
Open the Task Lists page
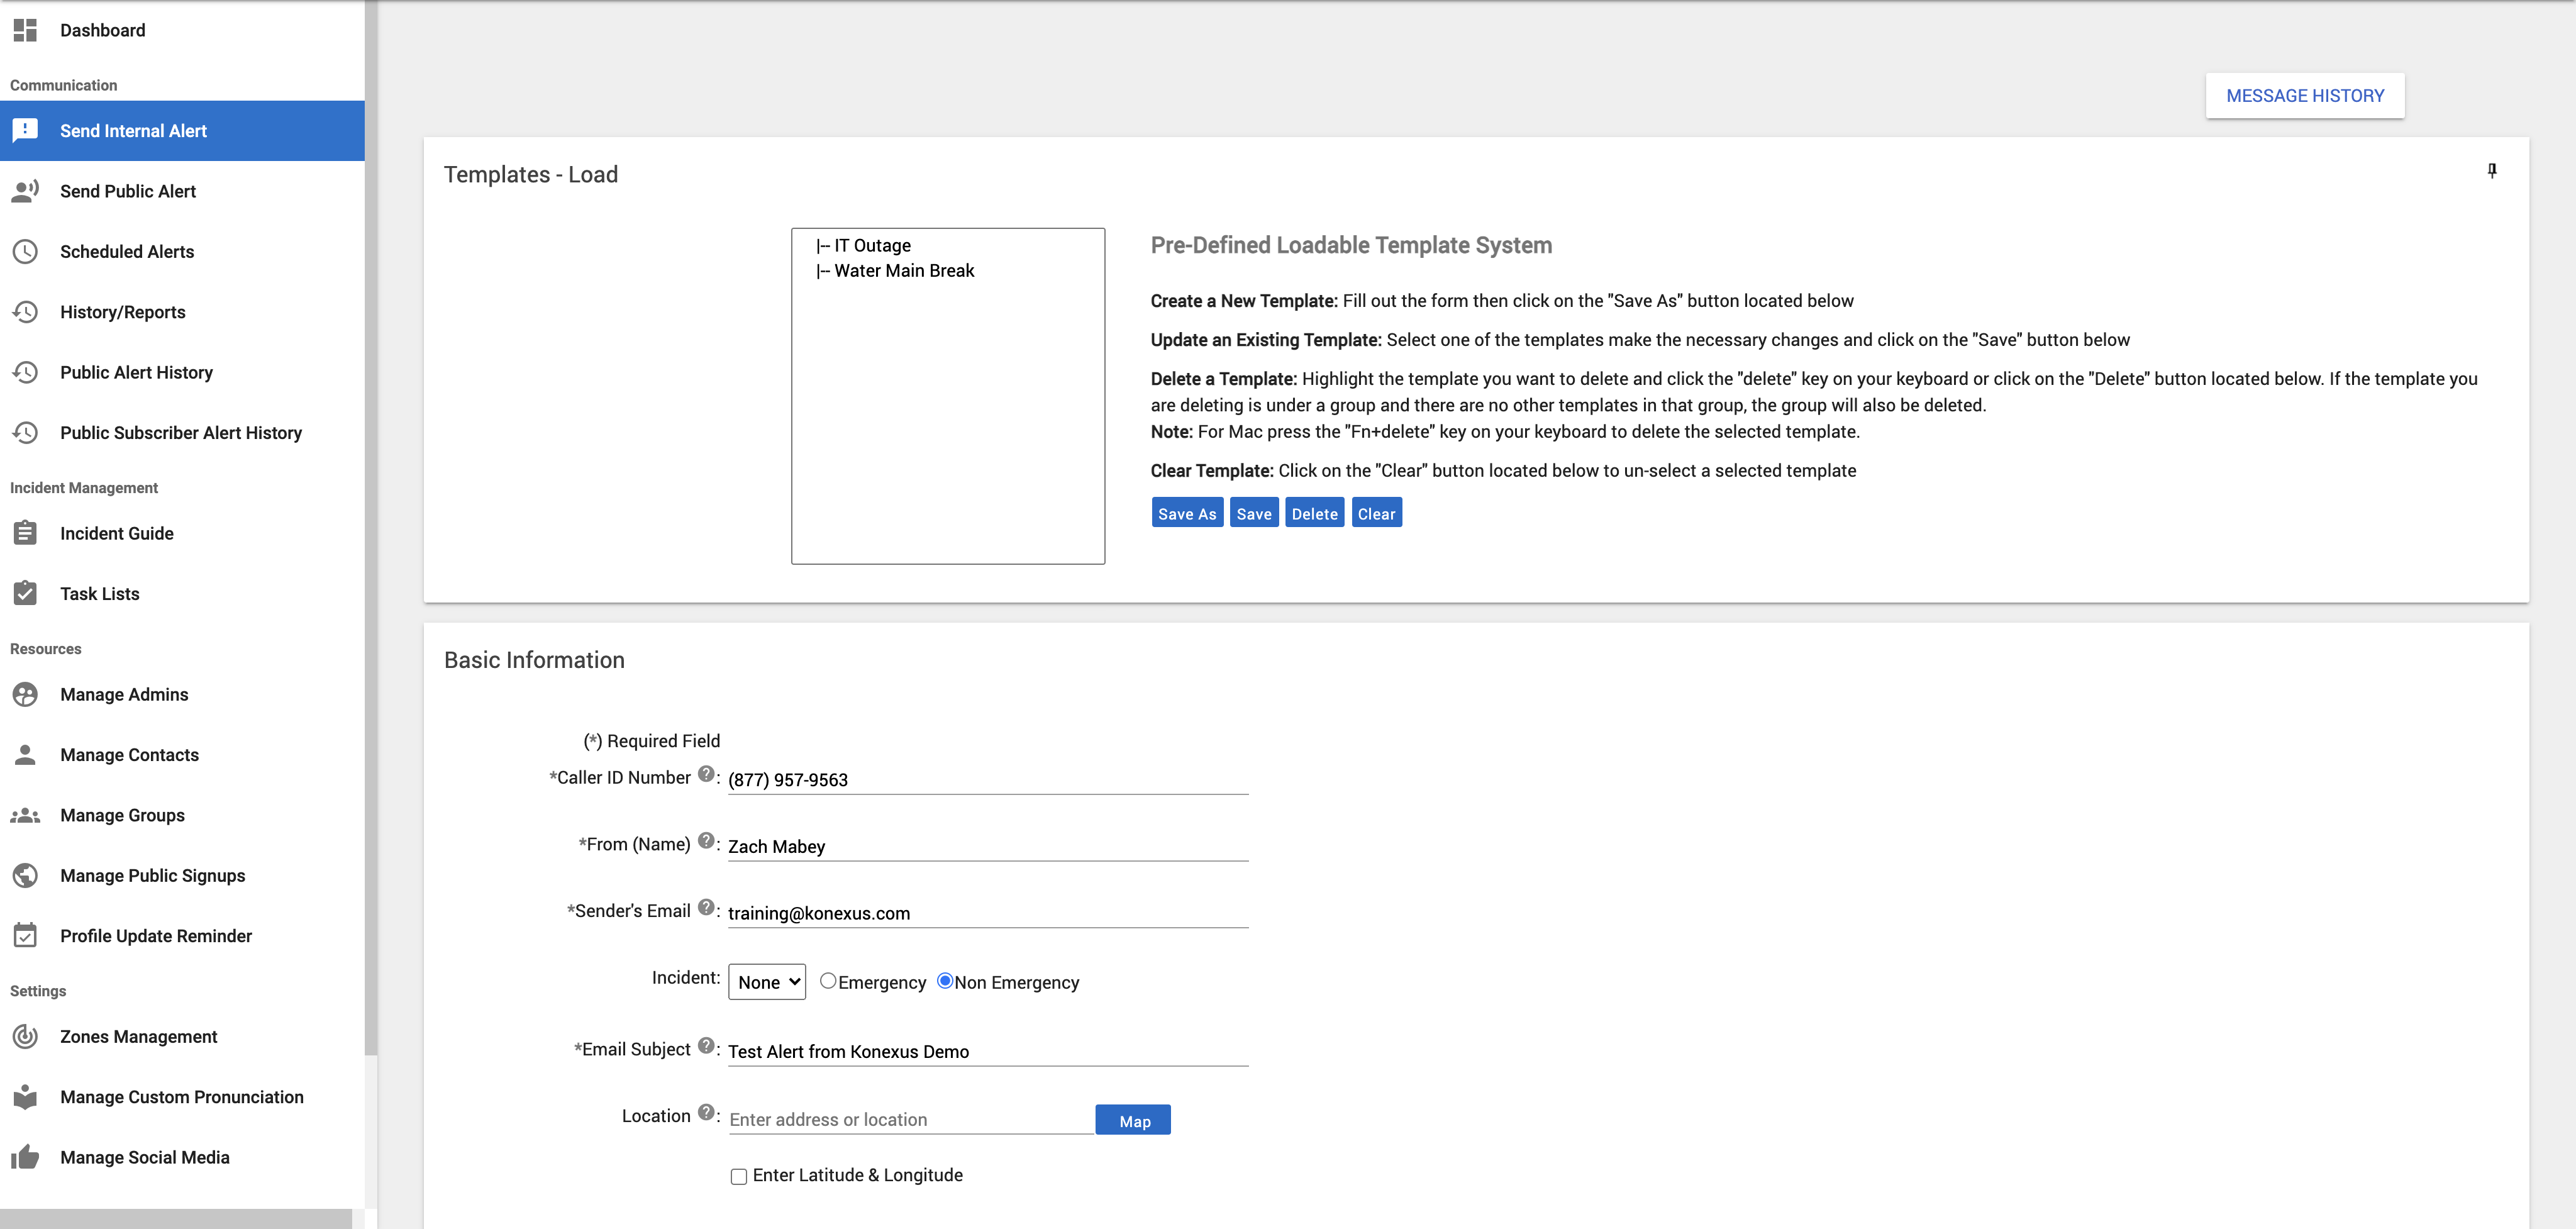[x=182, y=593]
